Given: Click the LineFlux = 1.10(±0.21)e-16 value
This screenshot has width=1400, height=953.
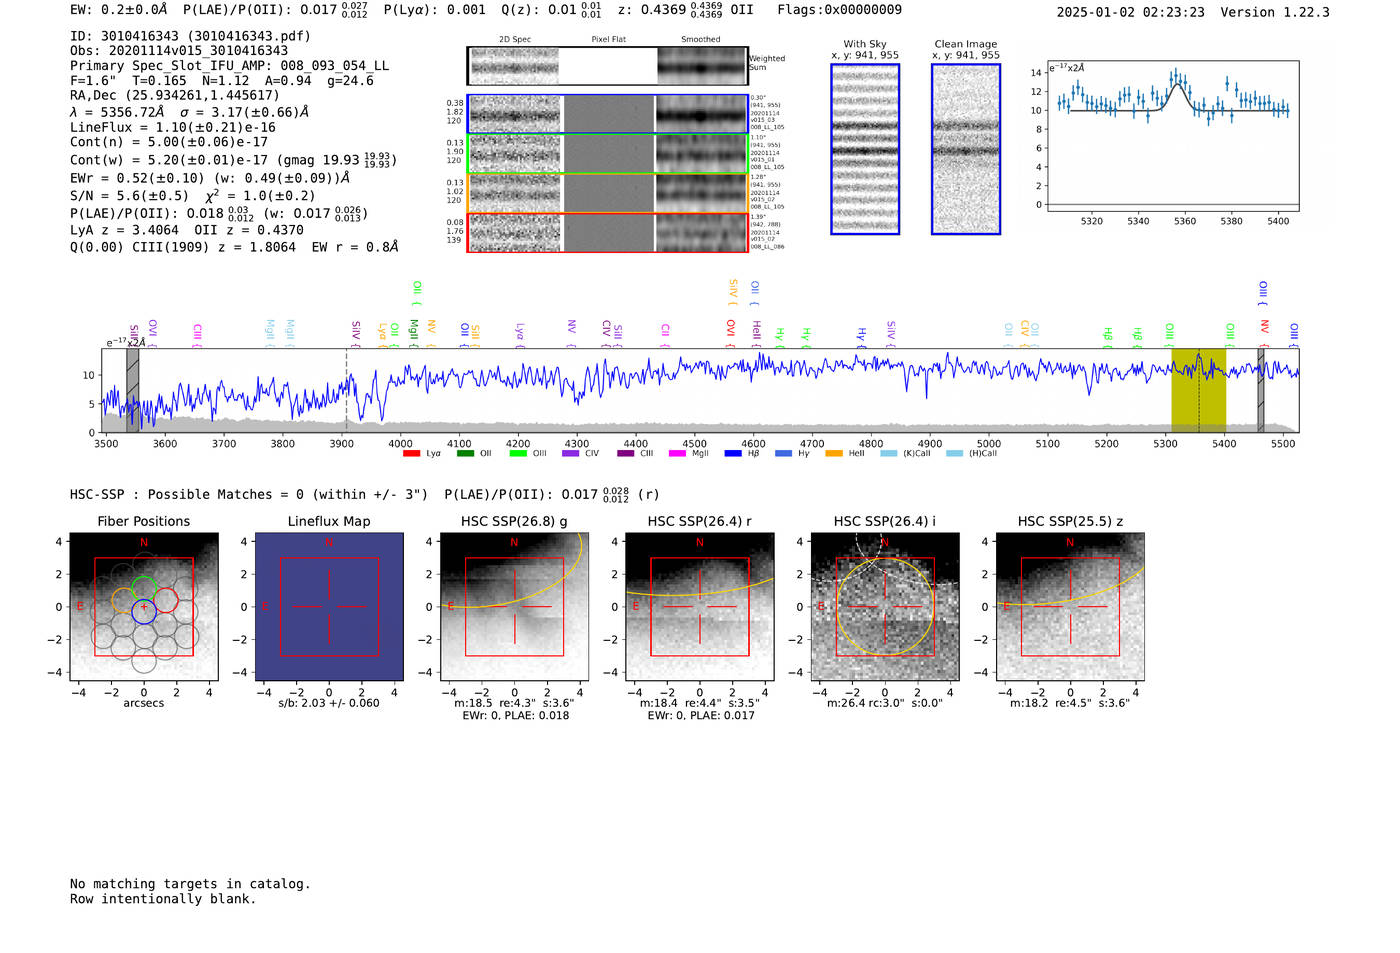Looking at the screenshot, I should (x=173, y=128).
